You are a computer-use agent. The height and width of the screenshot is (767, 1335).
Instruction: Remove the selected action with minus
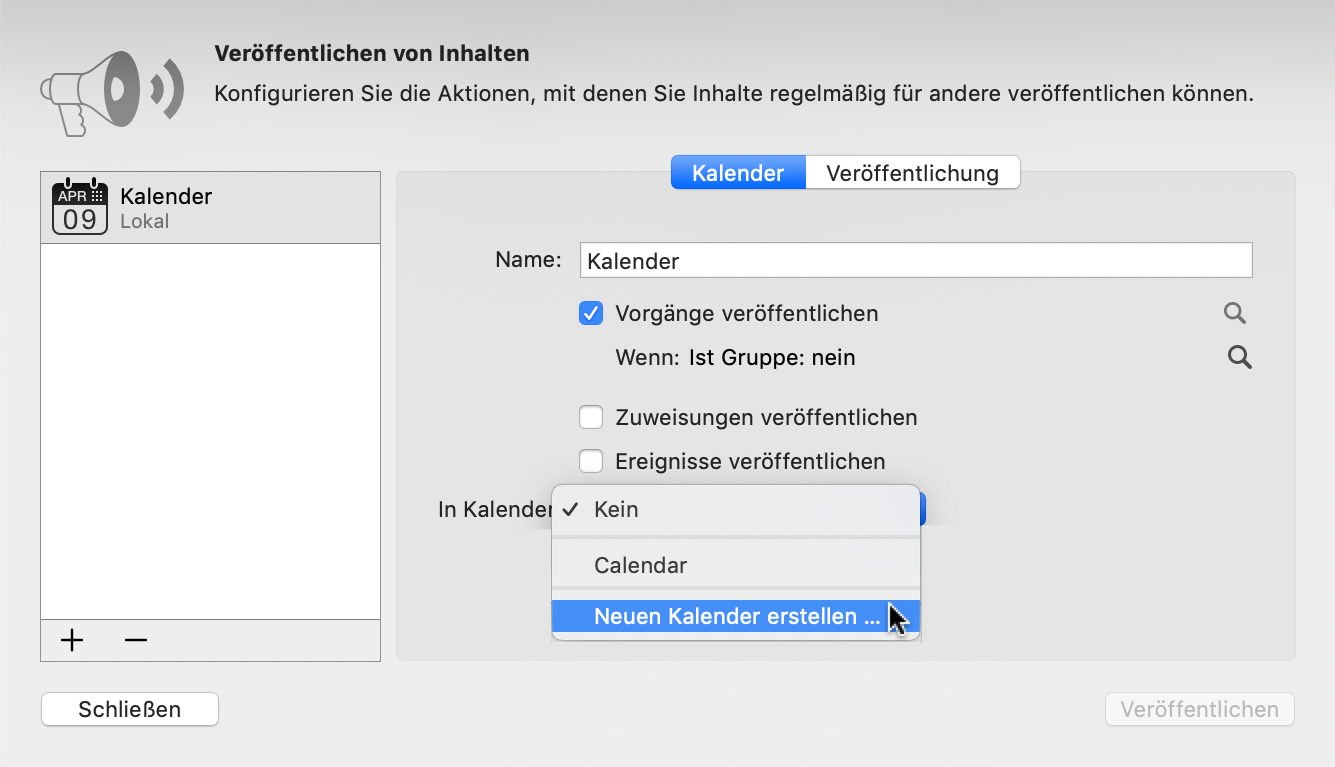(x=136, y=640)
